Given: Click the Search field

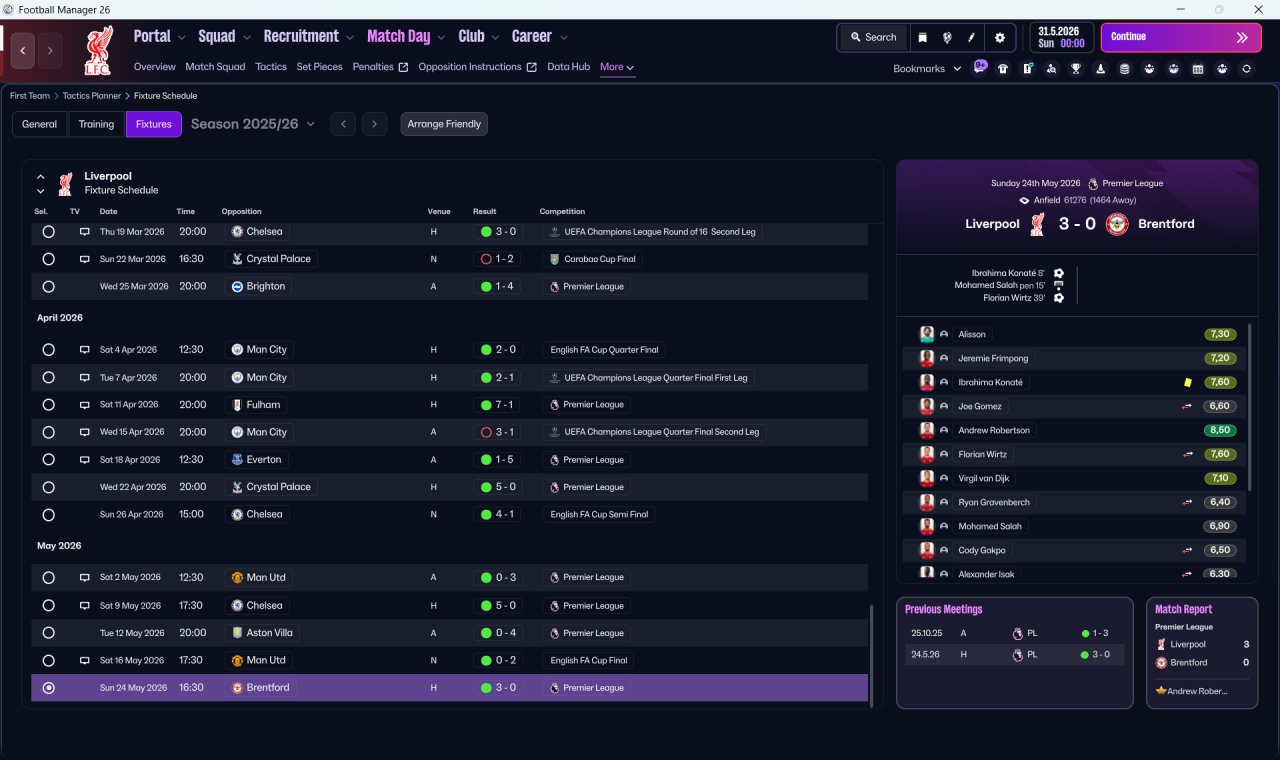Looking at the screenshot, I should click(x=873, y=38).
